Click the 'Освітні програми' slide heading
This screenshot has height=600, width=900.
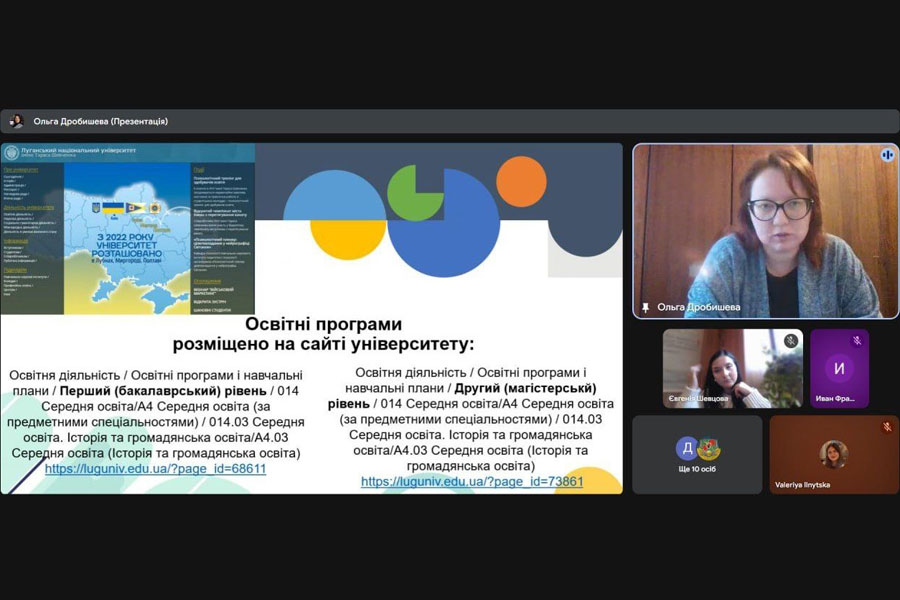coord(324,324)
